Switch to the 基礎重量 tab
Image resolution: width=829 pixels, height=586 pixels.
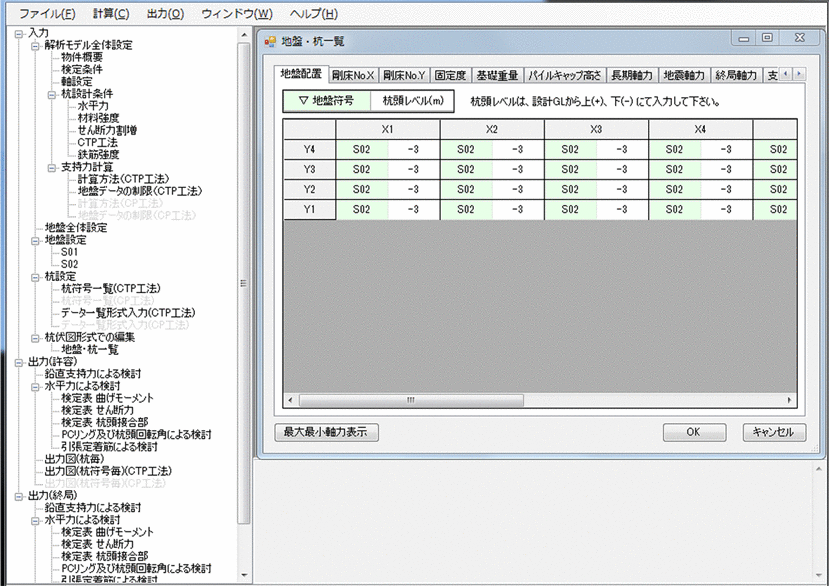click(497, 75)
